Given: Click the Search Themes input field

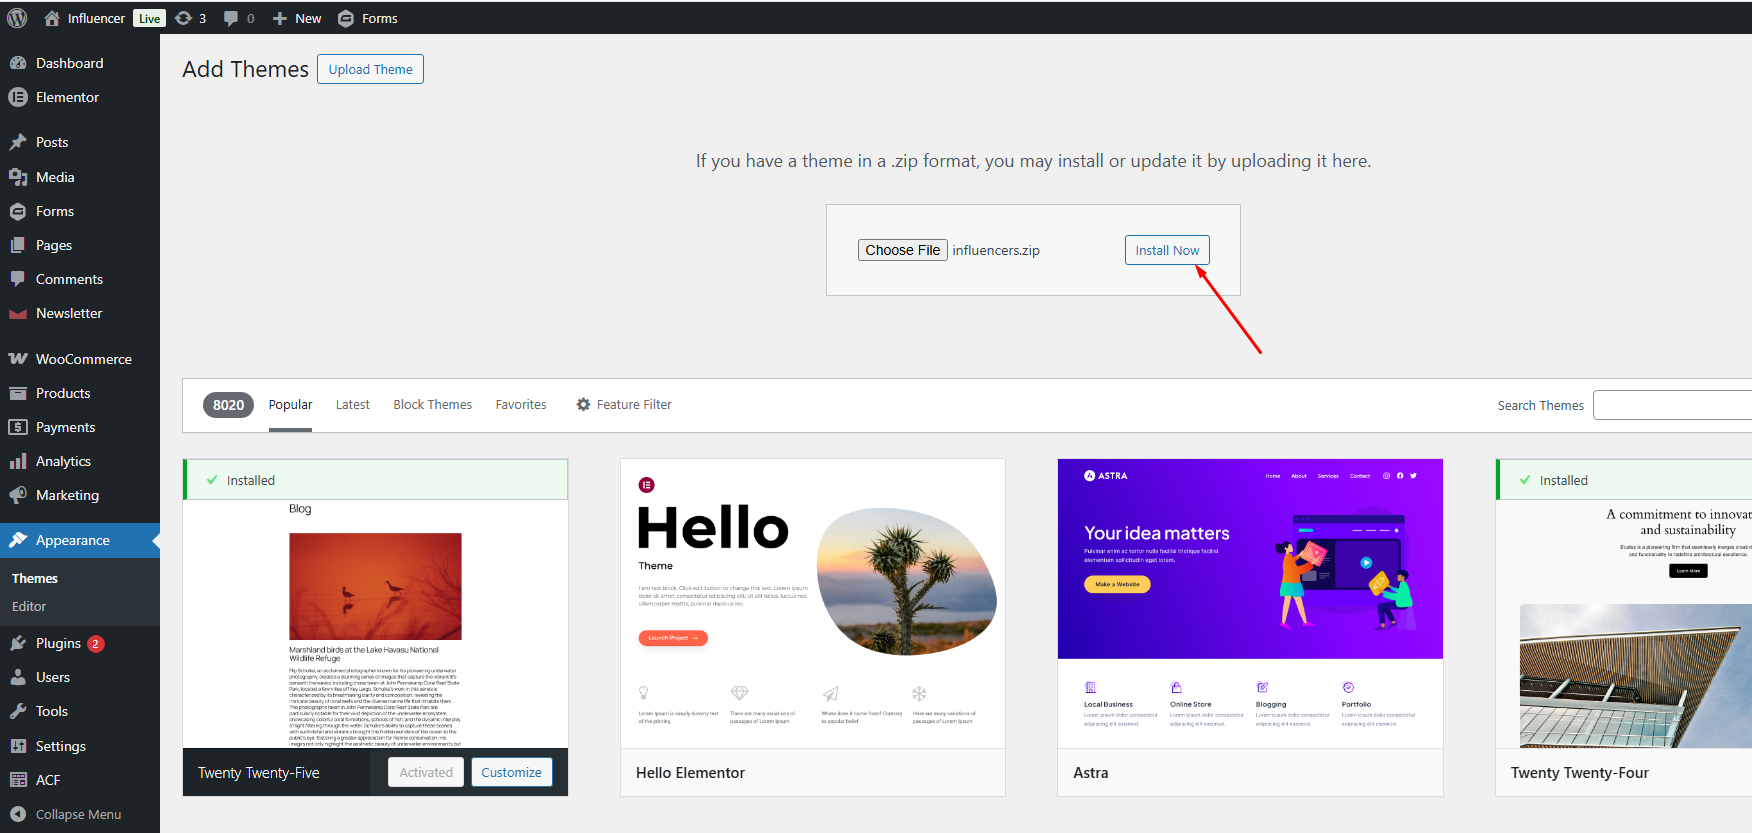Looking at the screenshot, I should coord(1672,405).
